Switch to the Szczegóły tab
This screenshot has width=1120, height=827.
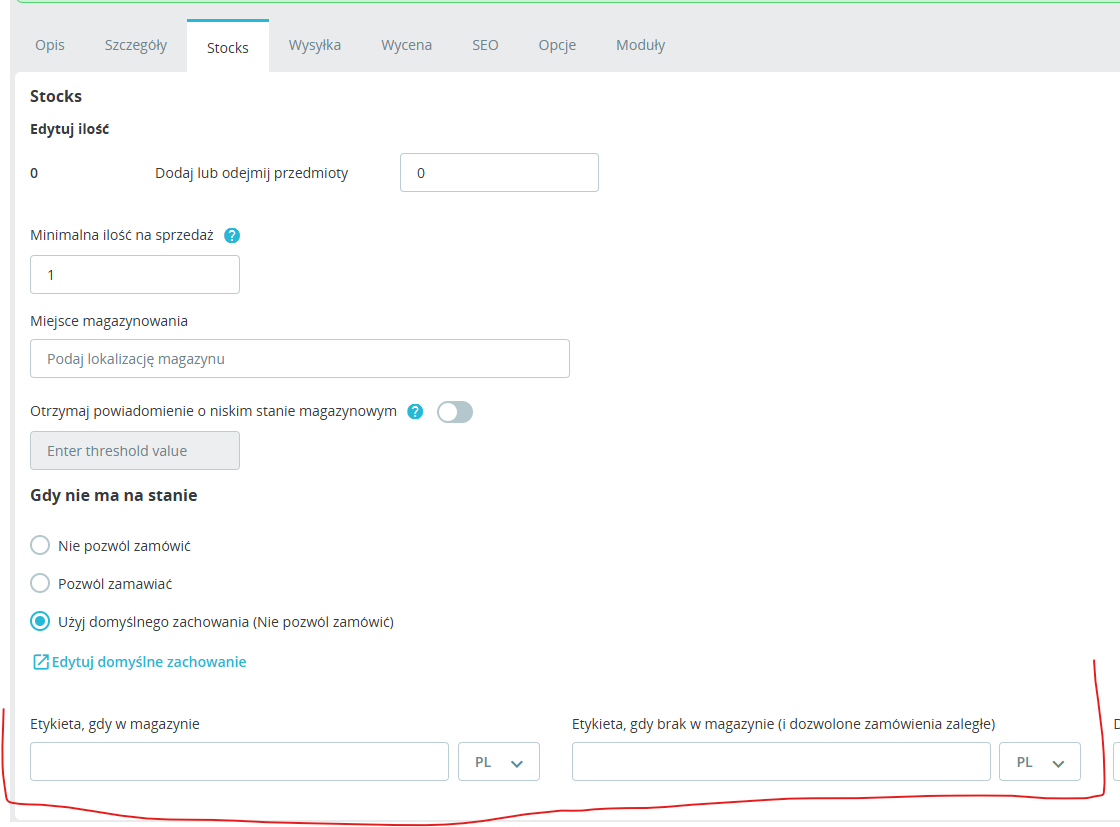pyautogui.click(x=136, y=45)
